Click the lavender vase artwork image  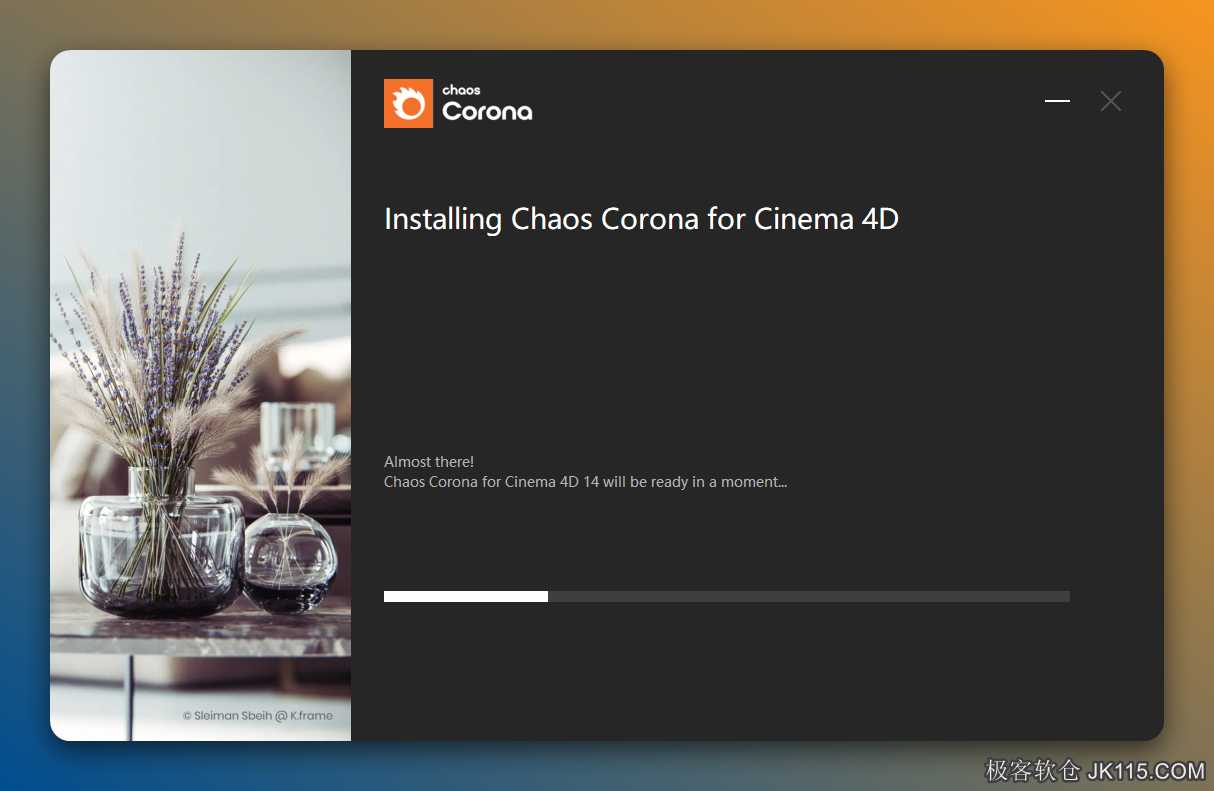(200, 395)
